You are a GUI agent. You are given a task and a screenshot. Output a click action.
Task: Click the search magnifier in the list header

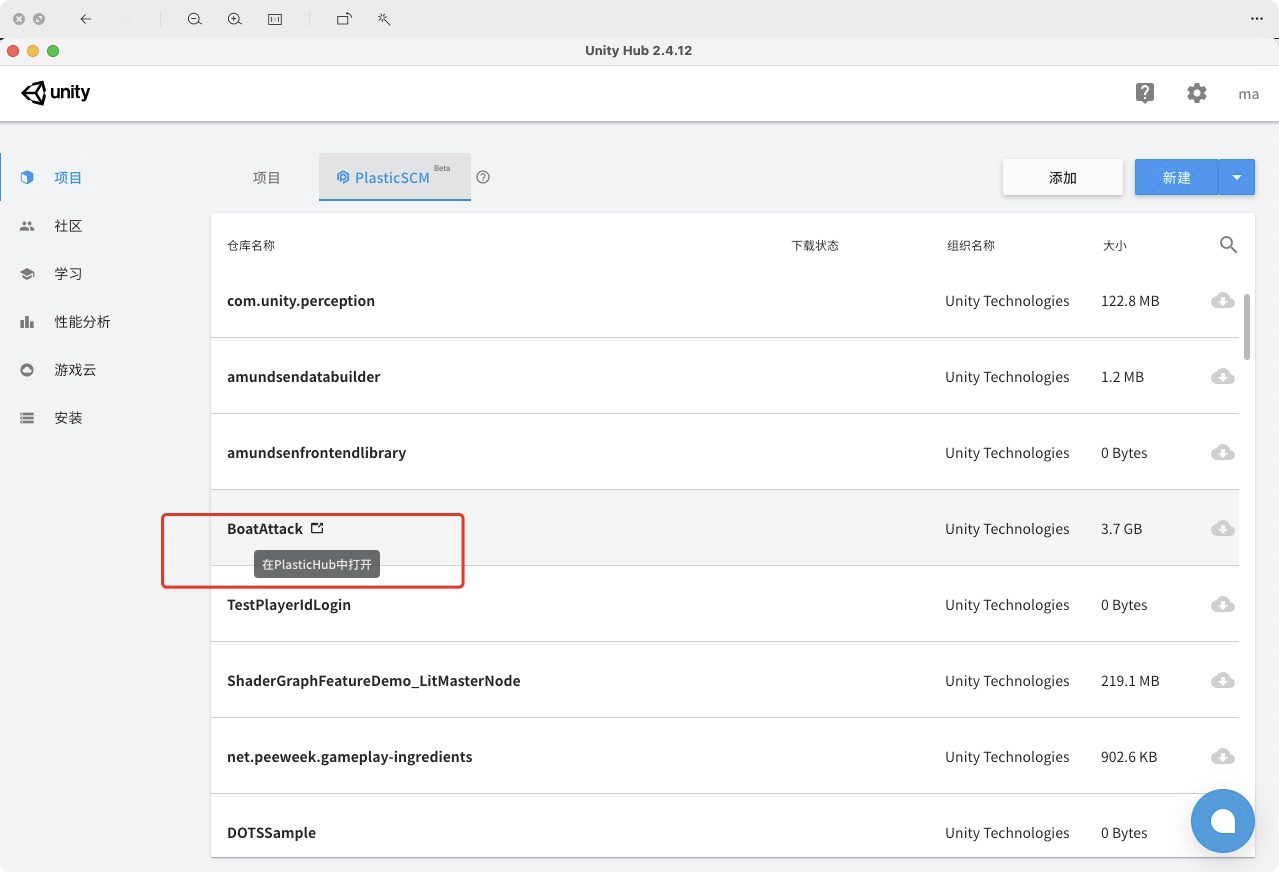[x=1229, y=245]
